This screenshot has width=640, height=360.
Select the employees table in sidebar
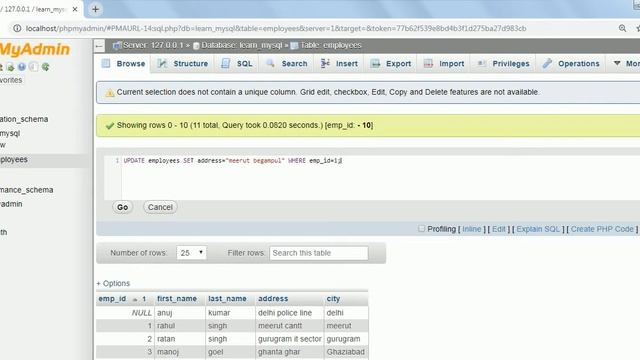pos(14,160)
